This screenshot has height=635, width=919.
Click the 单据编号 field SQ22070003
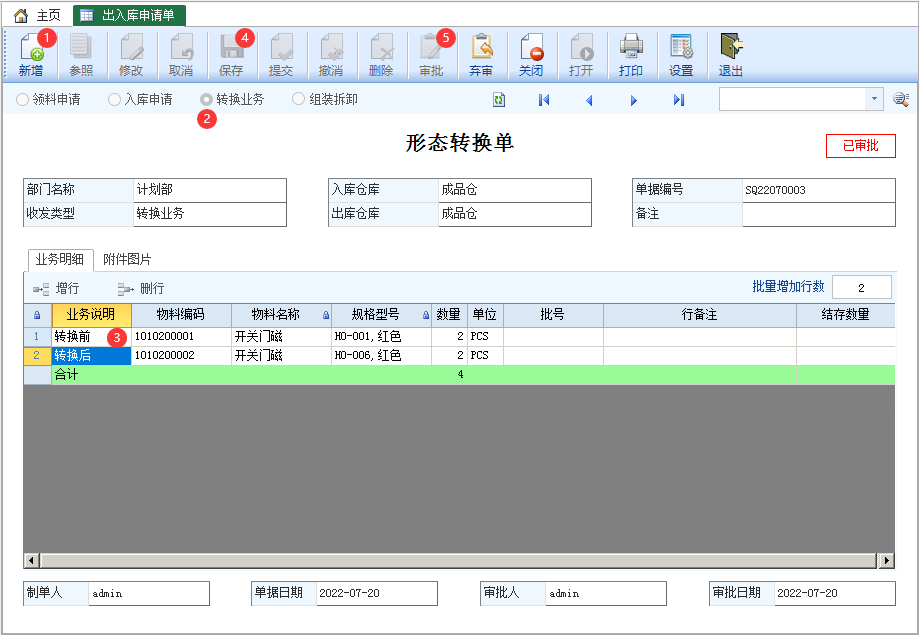pos(819,190)
